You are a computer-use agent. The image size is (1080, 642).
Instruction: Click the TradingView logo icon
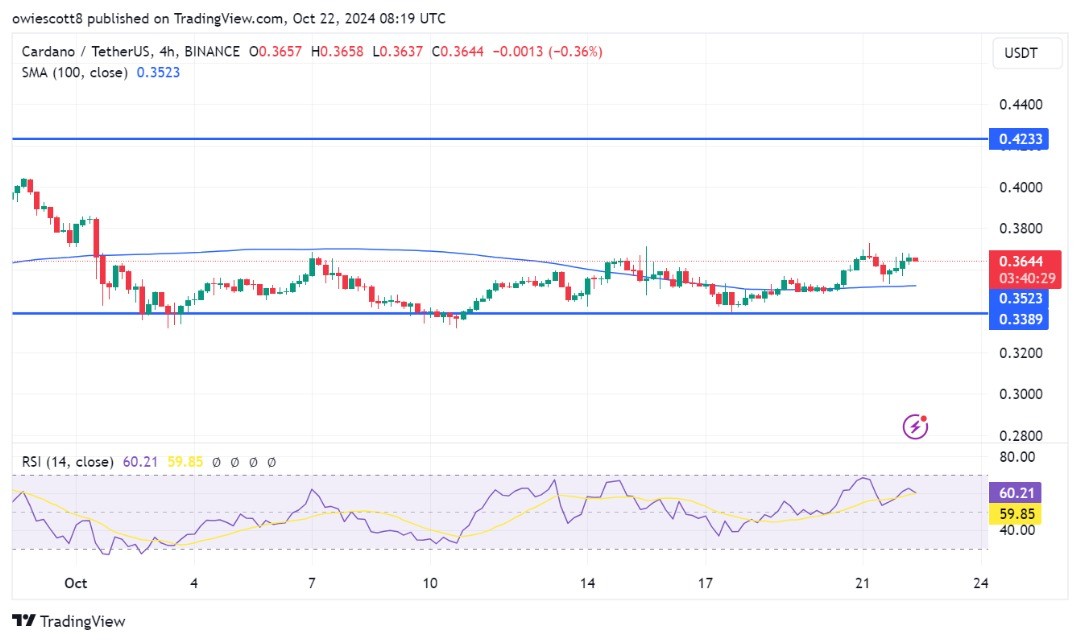click(x=24, y=621)
